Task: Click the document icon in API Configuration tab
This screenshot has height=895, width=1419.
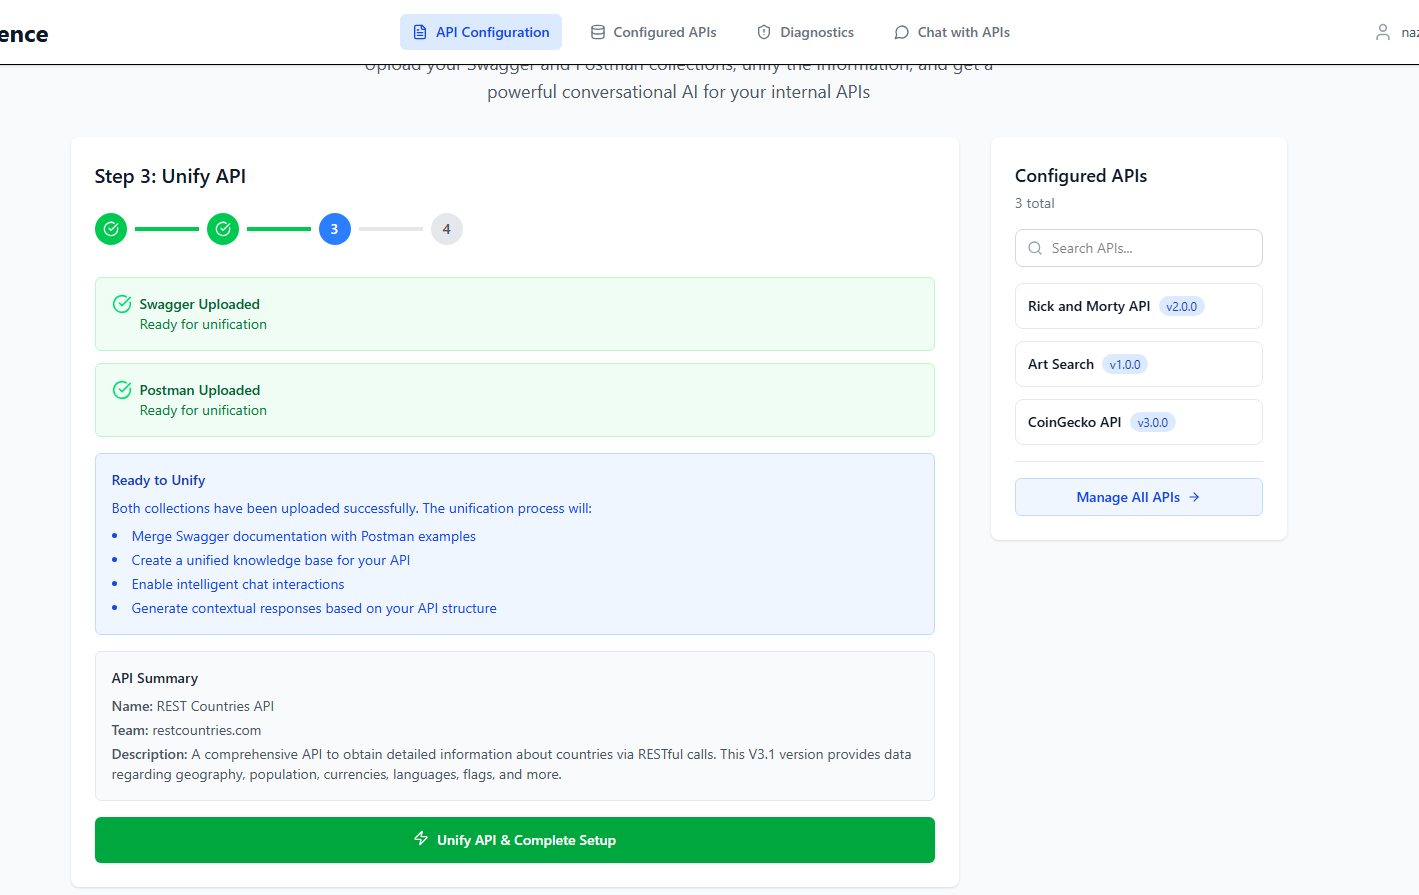Action: (x=420, y=32)
